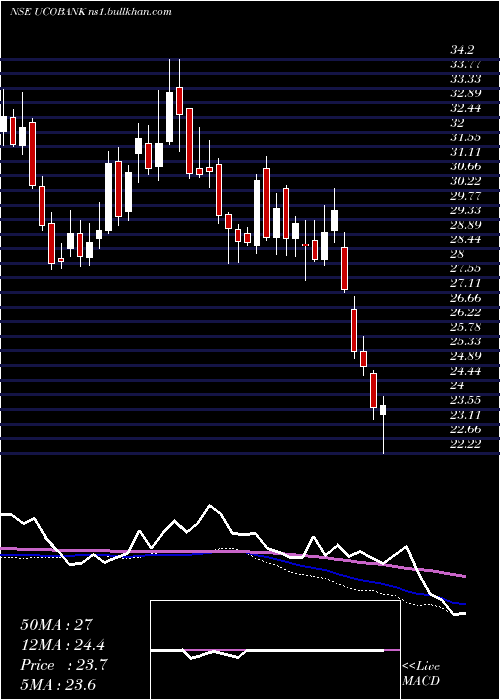Click the 23.11 price label
The height and width of the screenshot is (700, 500).
point(465,415)
